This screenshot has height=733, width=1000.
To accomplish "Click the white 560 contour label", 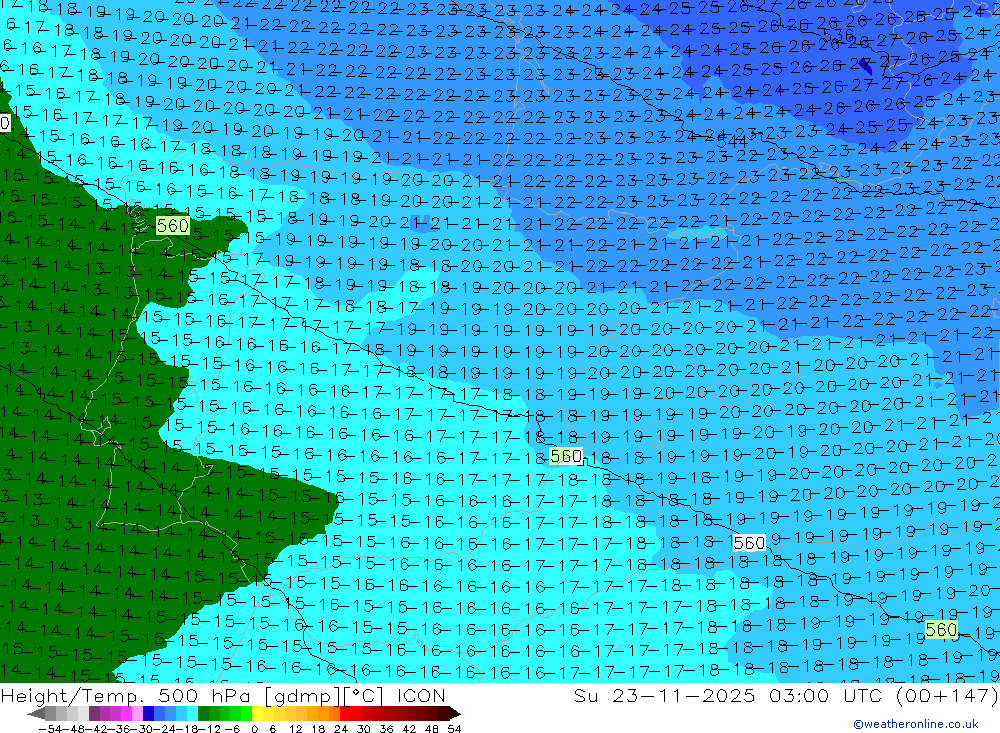I will pos(749,543).
